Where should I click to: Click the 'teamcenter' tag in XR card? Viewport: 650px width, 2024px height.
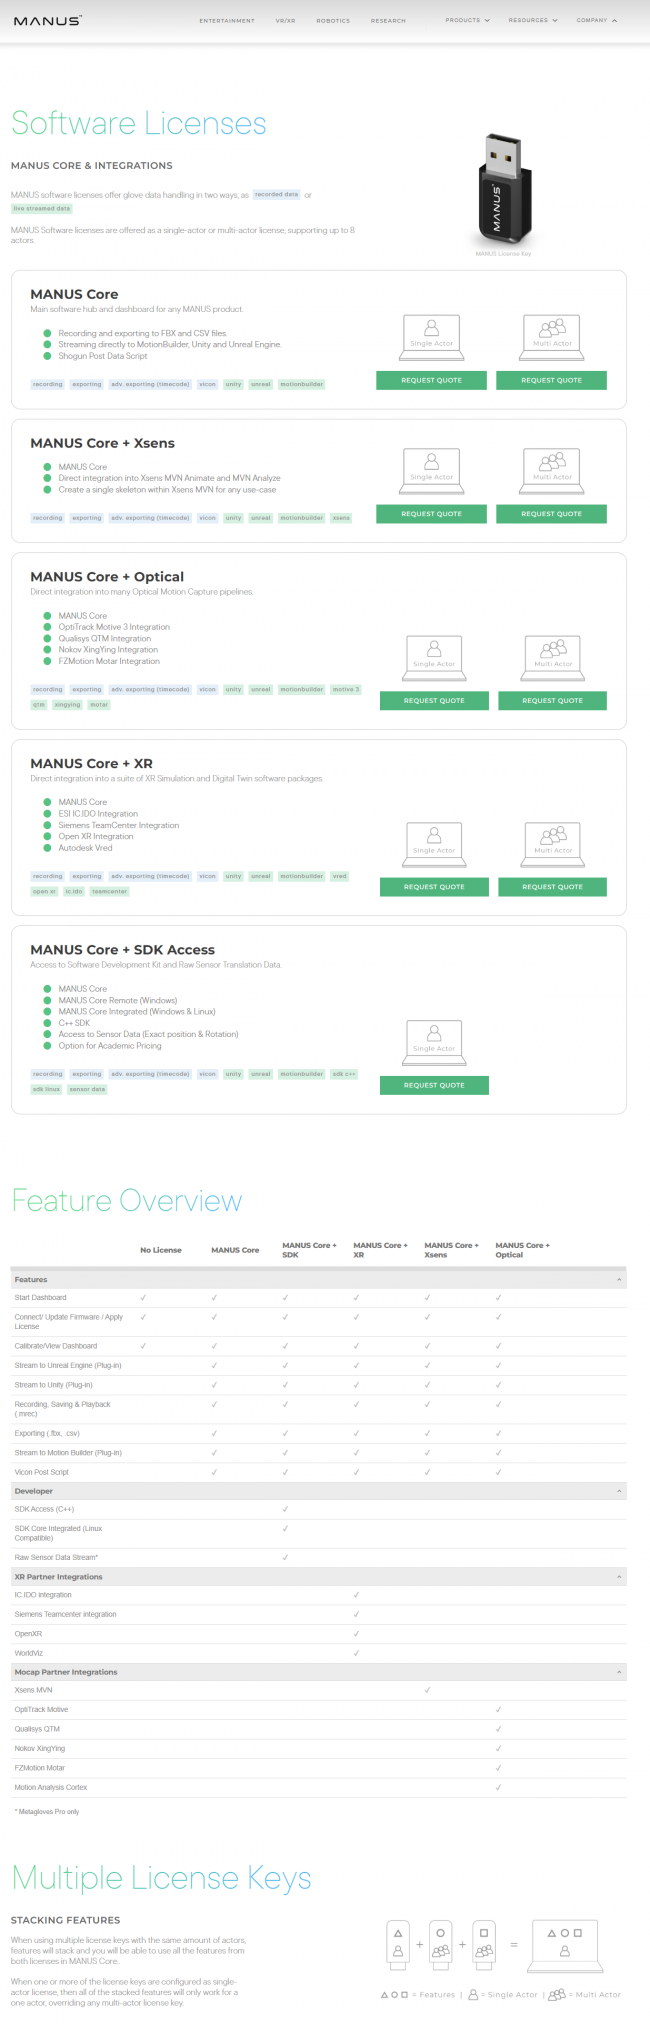110,891
